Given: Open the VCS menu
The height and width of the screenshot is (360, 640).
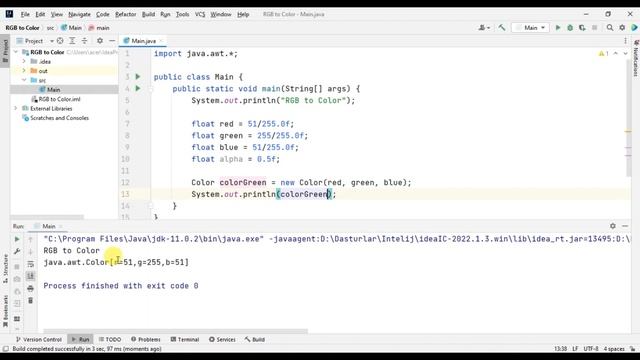Looking at the screenshot, I should pos(200,14).
